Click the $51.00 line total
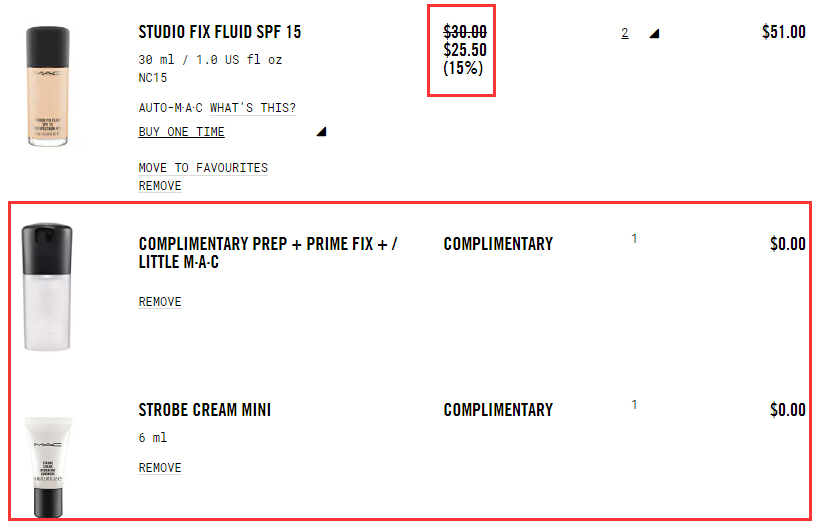This screenshot has width=818, height=531. tap(783, 32)
